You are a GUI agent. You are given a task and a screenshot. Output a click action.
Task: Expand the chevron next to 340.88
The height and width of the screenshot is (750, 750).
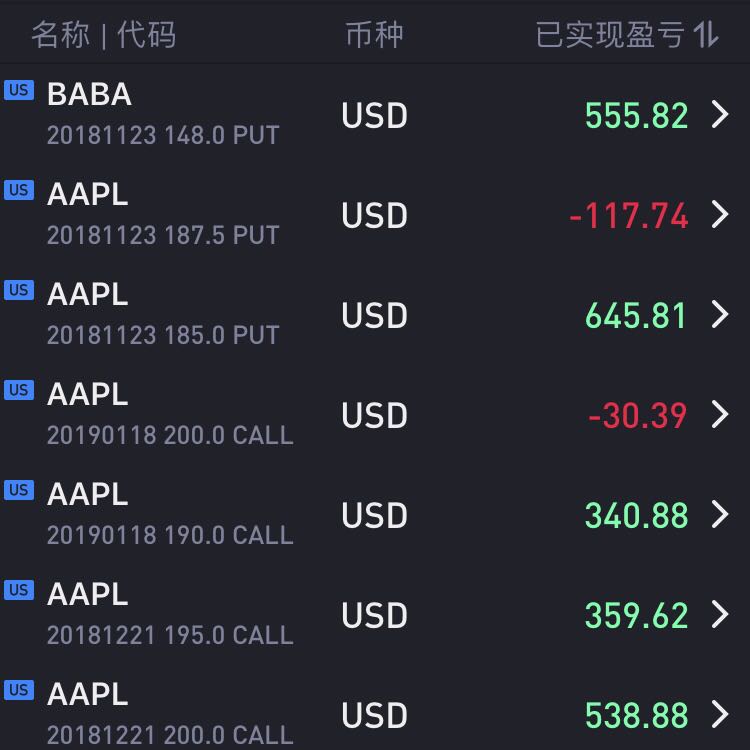[720, 514]
